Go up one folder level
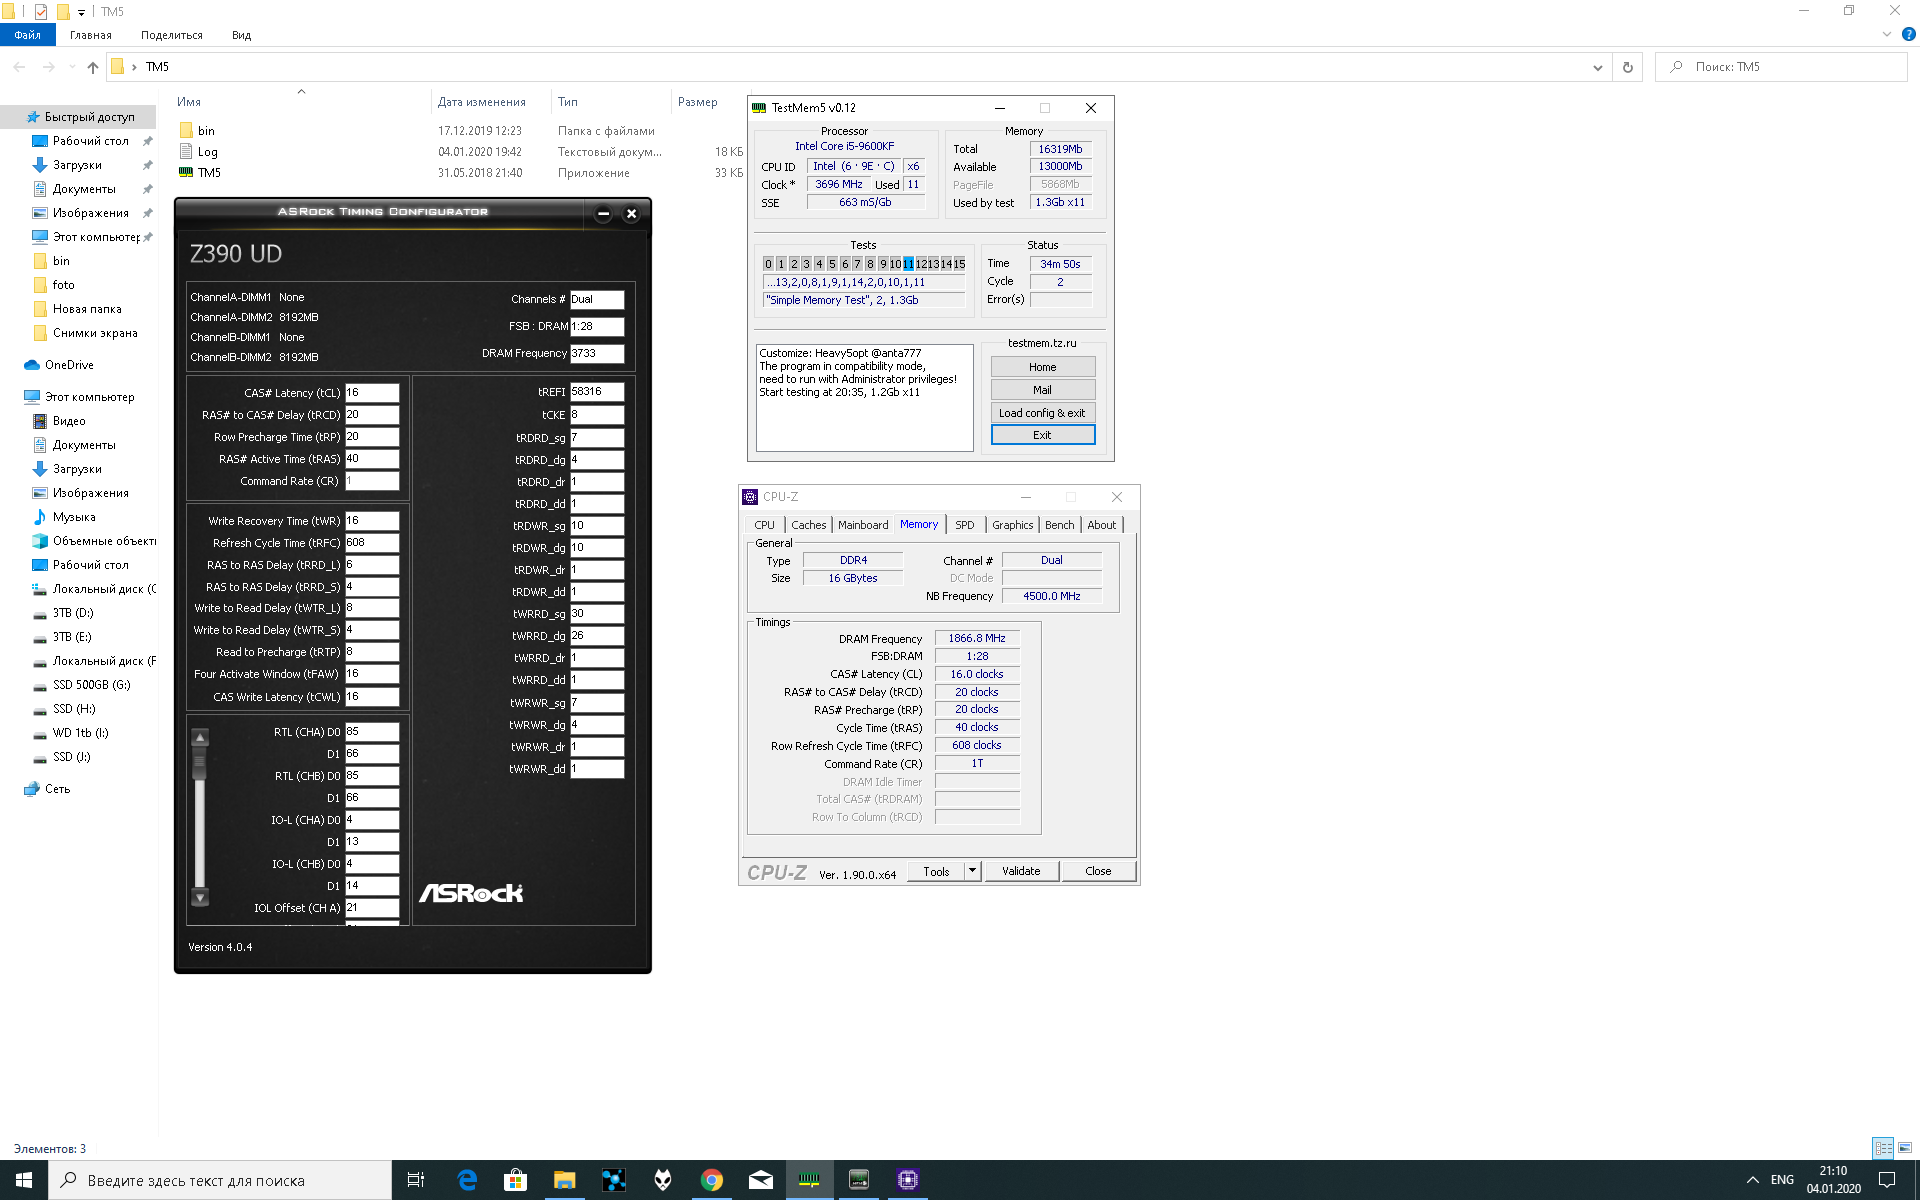 pos(92,67)
